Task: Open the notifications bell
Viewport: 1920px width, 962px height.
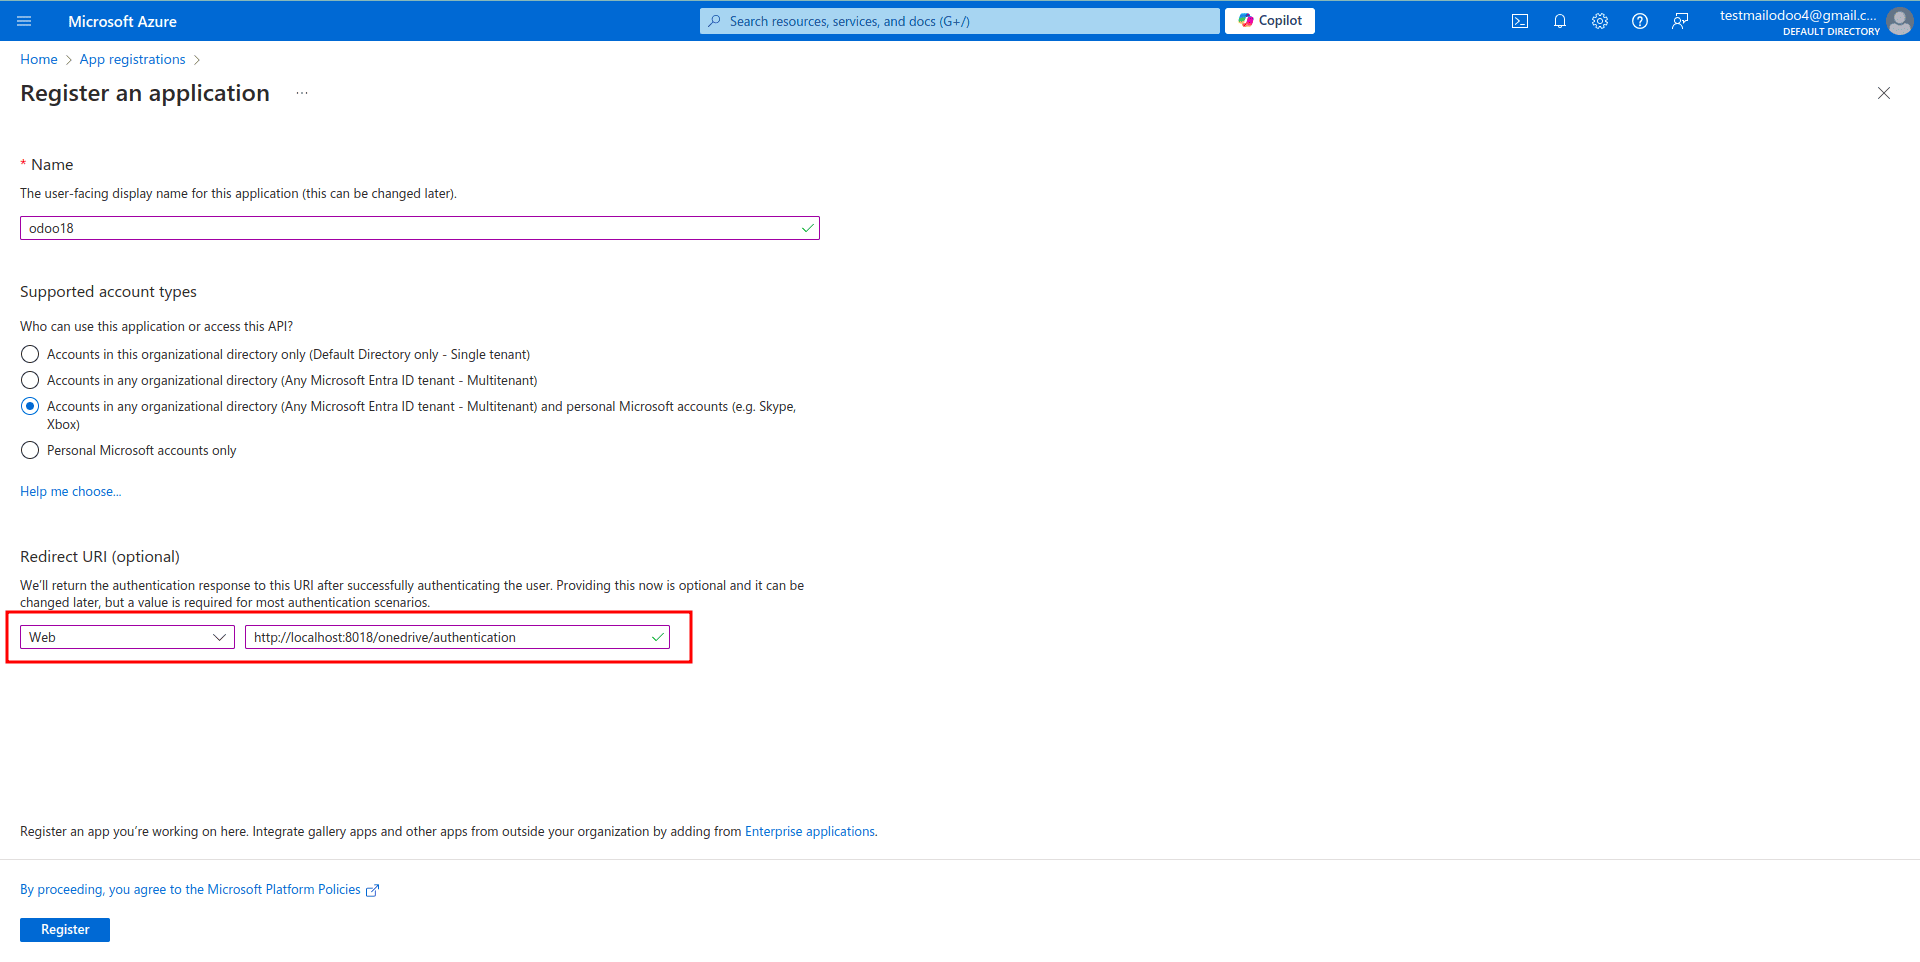Action: point(1559,21)
